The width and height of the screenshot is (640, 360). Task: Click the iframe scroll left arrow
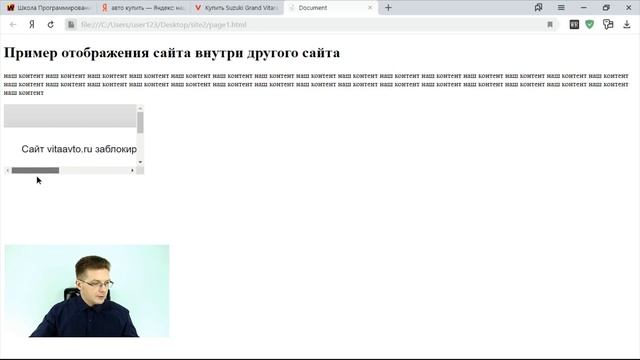[x=7, y=170]
